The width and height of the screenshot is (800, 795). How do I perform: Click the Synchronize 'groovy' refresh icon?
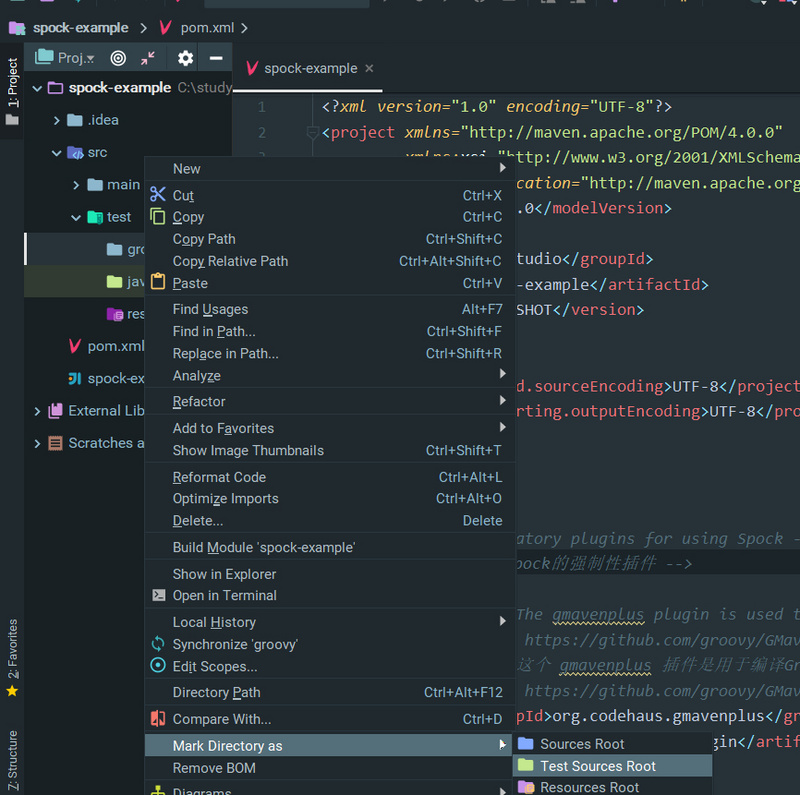158,645
